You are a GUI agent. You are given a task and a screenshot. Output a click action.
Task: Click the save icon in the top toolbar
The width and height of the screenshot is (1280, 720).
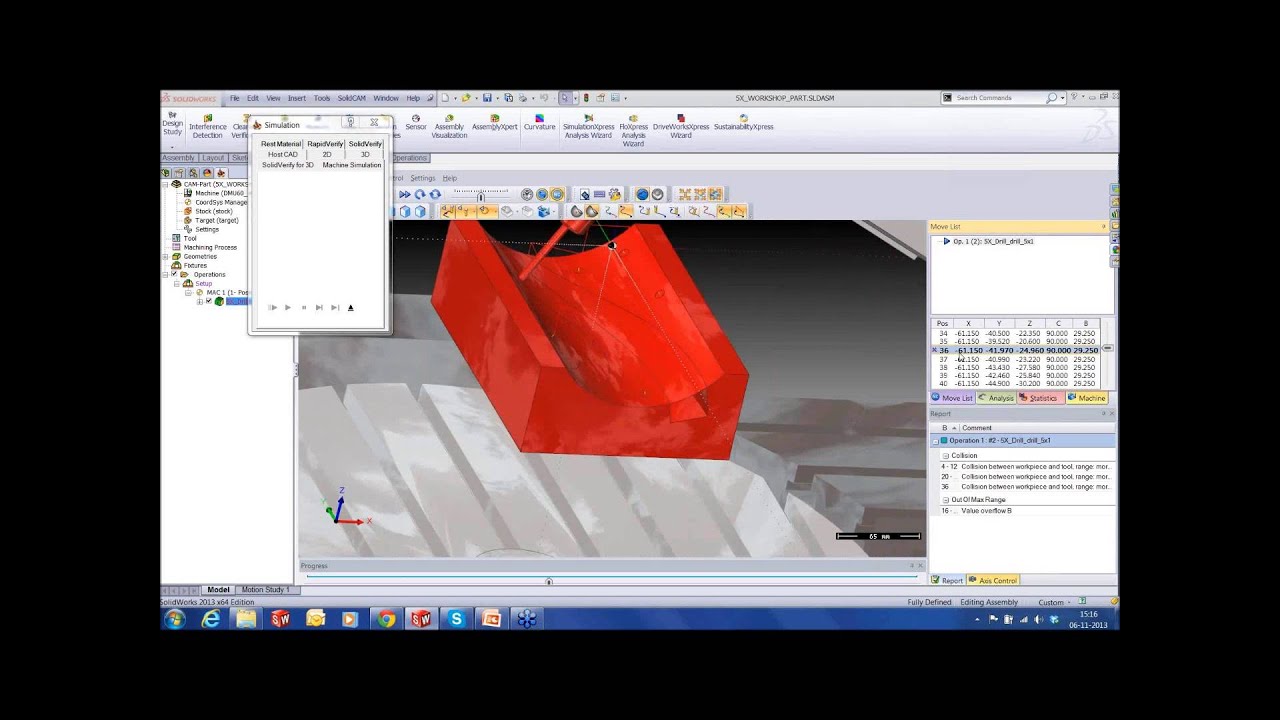coord(487,98)
